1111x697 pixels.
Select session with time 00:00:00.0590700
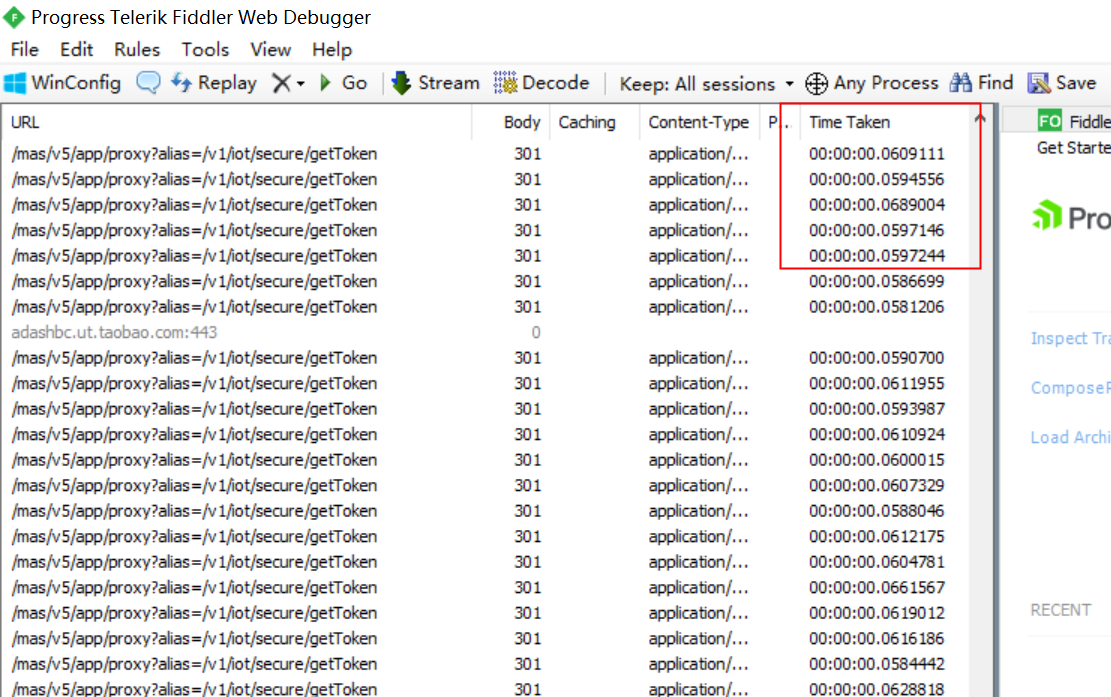485,358
